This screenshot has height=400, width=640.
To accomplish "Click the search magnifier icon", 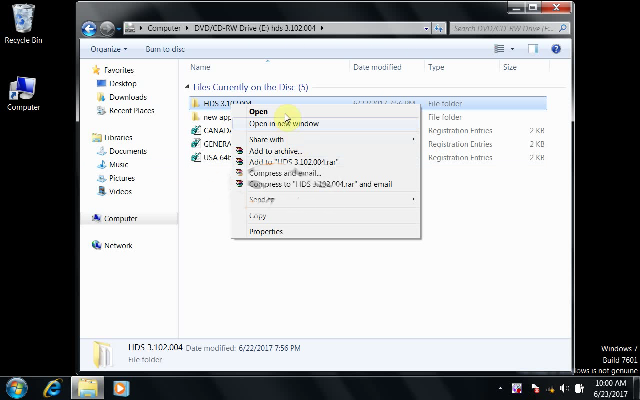I will point(563,28).
